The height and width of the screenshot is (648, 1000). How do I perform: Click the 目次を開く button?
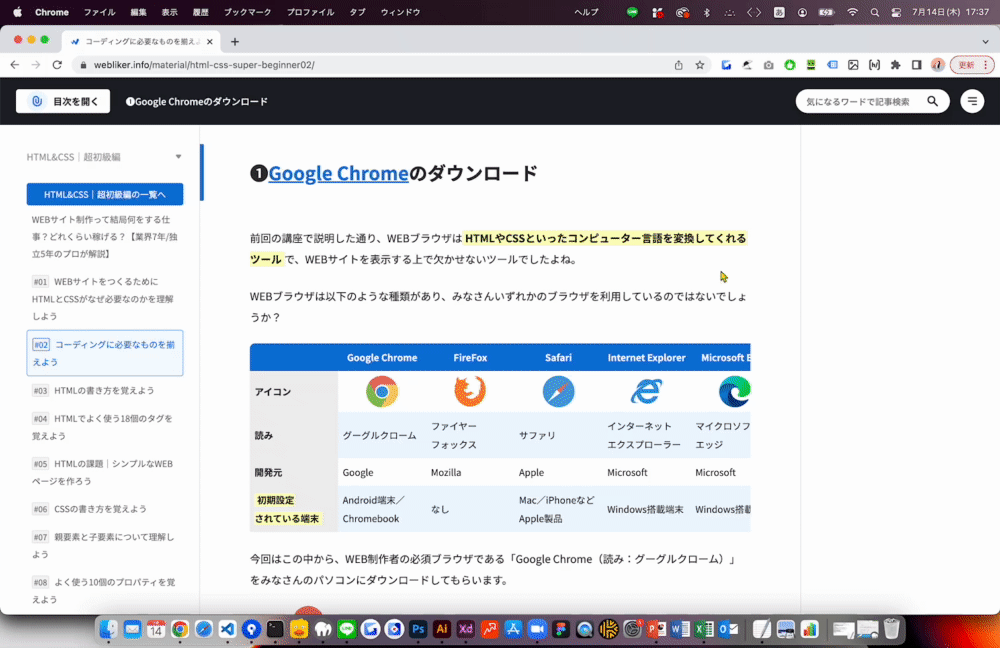click(x=62, y=101)
